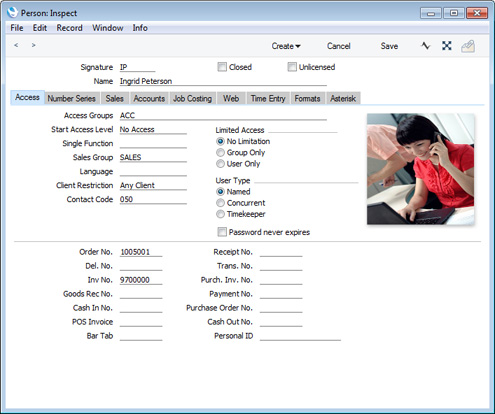Click the POS Invoice field

click(x=141, y=322)
